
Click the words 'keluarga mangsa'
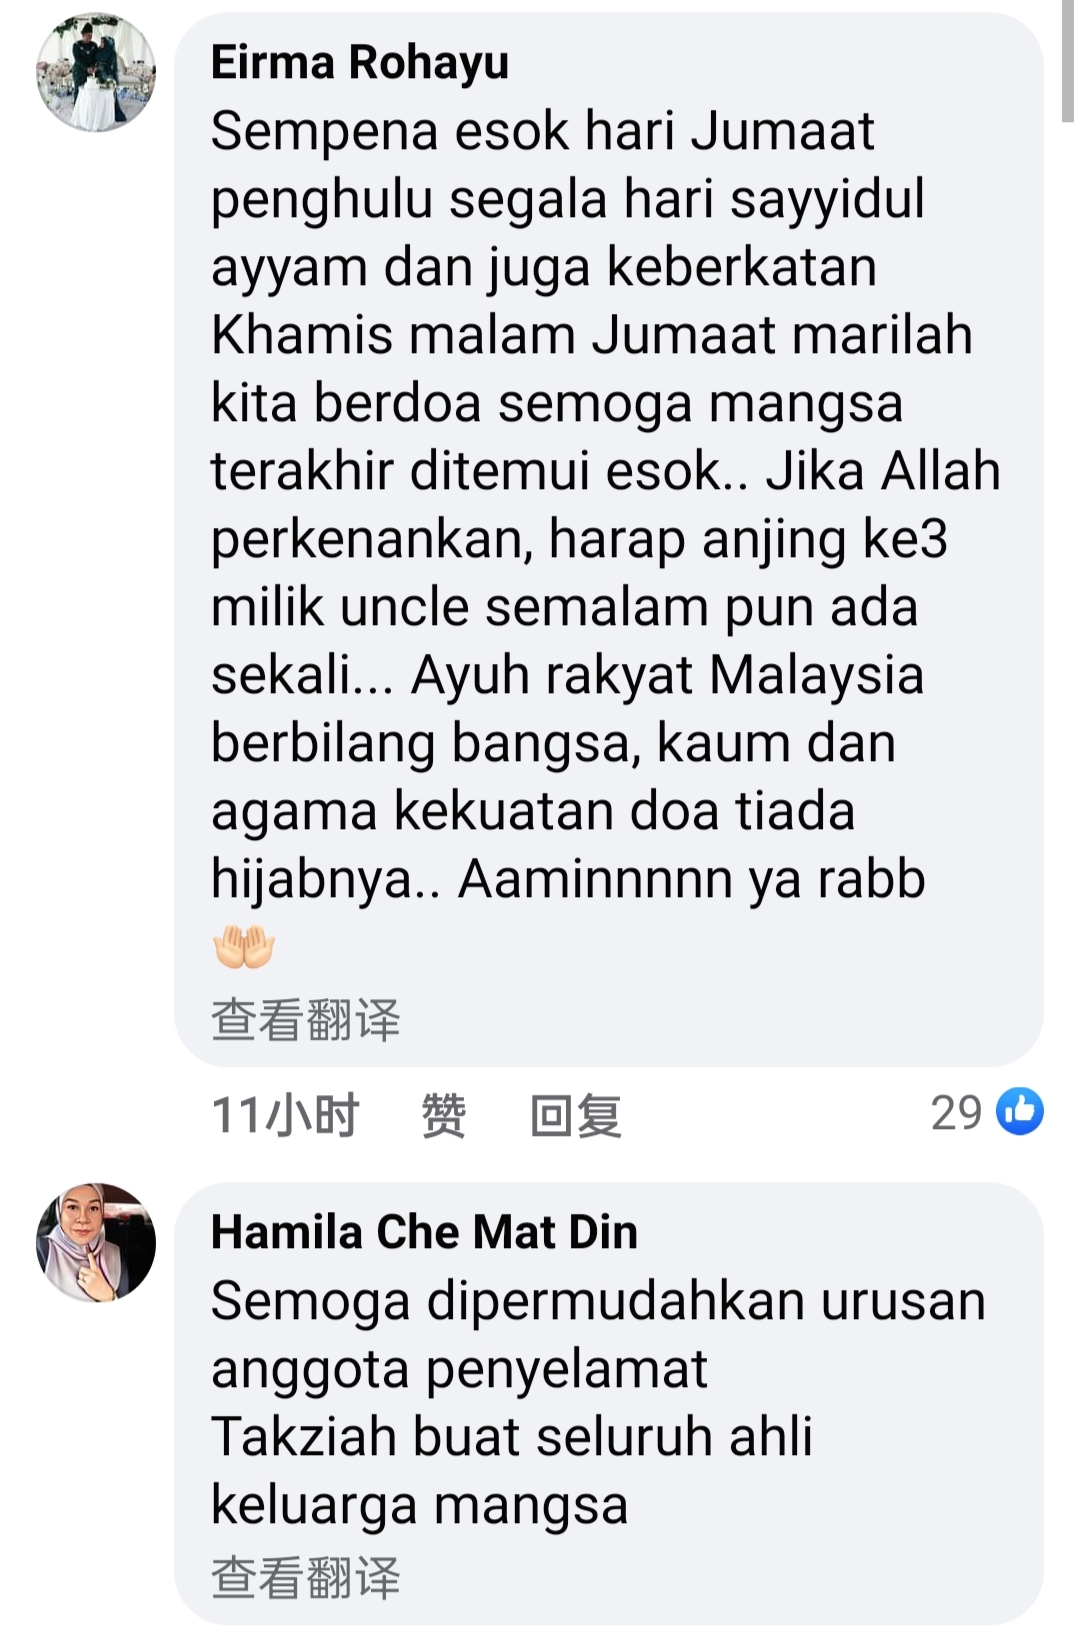(x=420, y=1506)
